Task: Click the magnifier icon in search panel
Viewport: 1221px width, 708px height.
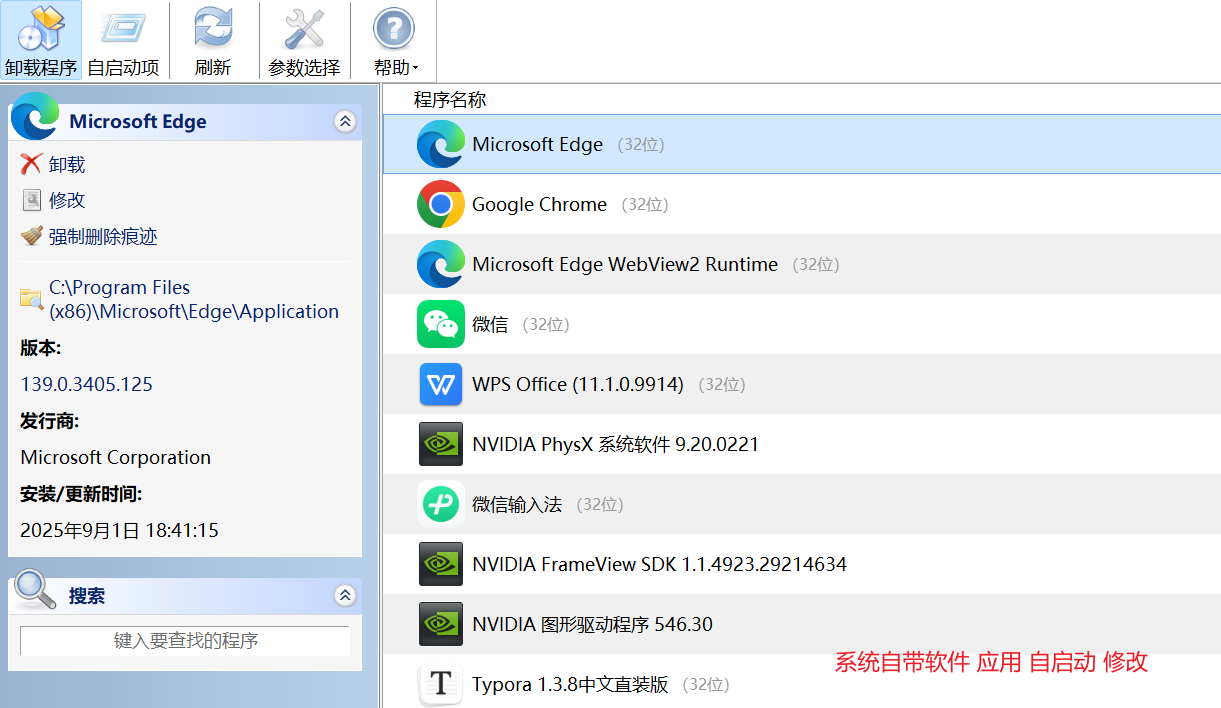Action: 35,590
